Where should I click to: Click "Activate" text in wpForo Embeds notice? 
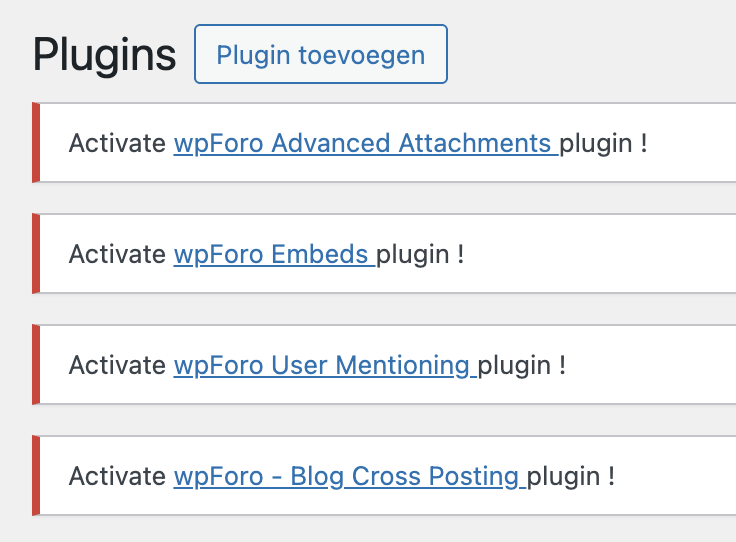[117, 254]
